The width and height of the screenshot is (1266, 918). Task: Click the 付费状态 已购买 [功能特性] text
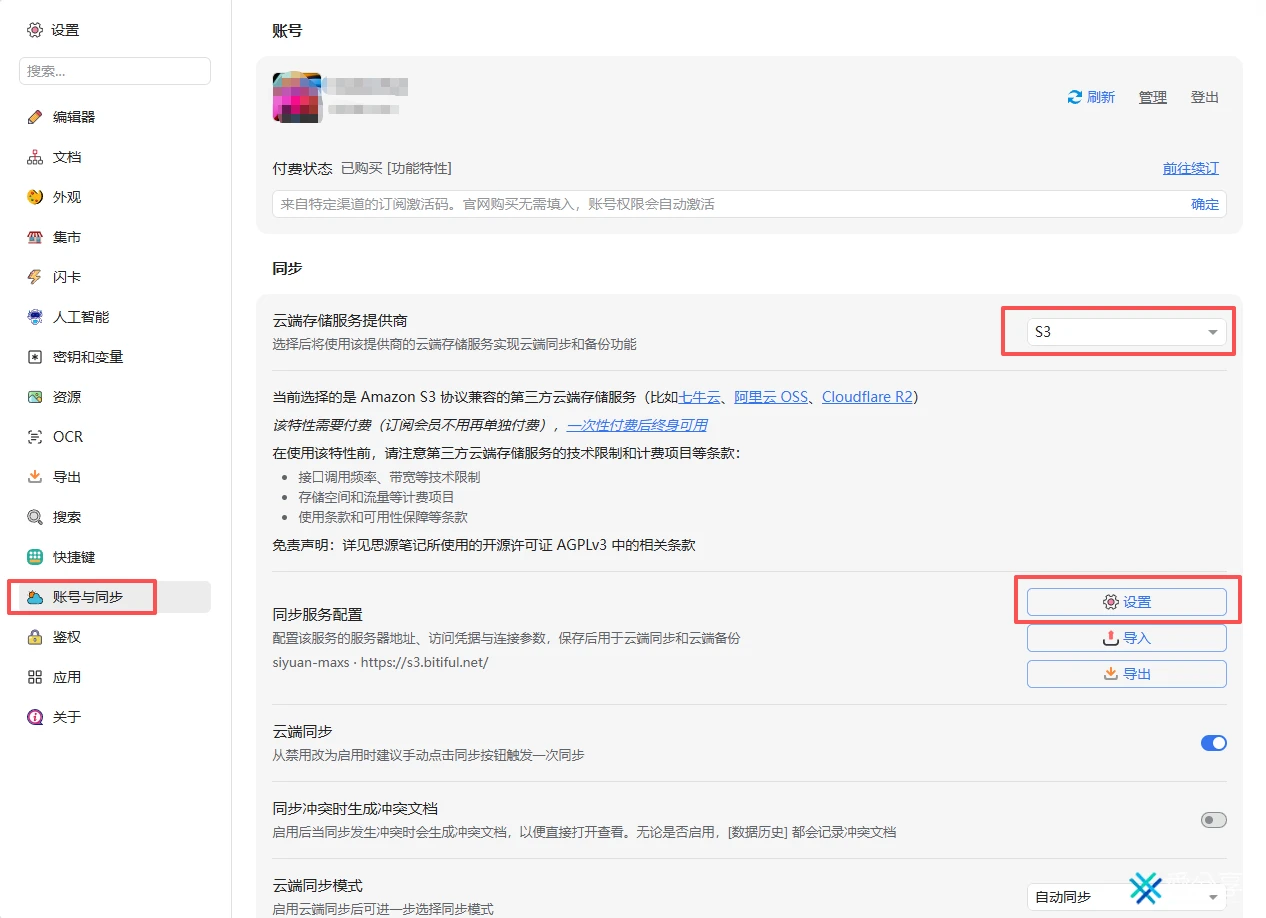coord(362,169)
